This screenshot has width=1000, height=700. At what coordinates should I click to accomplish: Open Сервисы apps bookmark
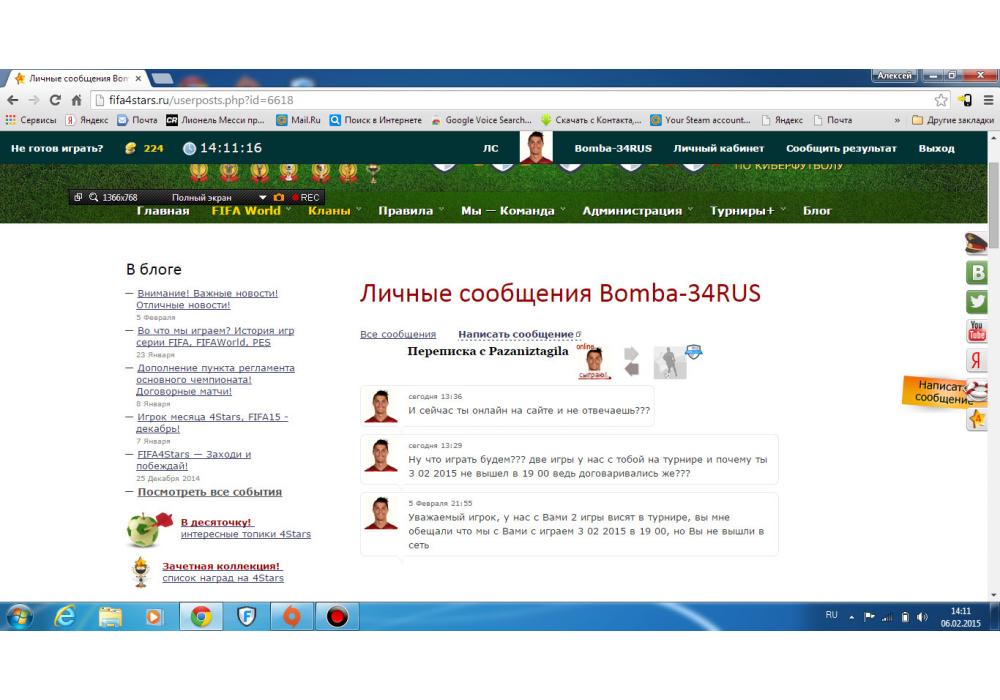click(31, 120)
